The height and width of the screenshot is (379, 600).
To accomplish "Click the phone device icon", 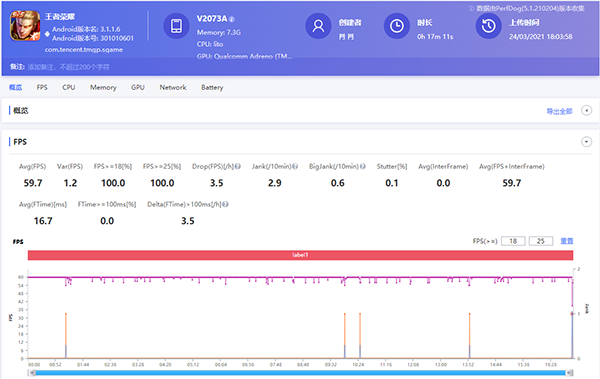I will (176, 26).
